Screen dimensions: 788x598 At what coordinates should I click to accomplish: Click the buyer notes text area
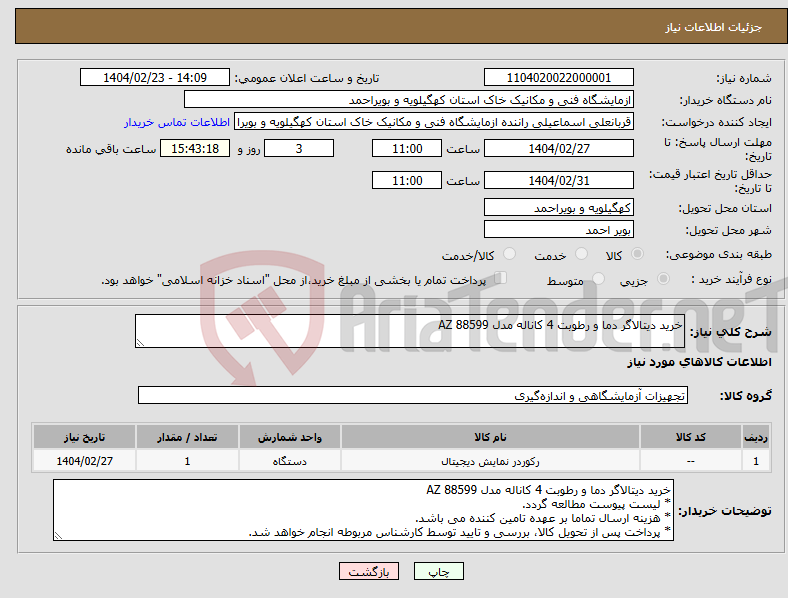363,510
